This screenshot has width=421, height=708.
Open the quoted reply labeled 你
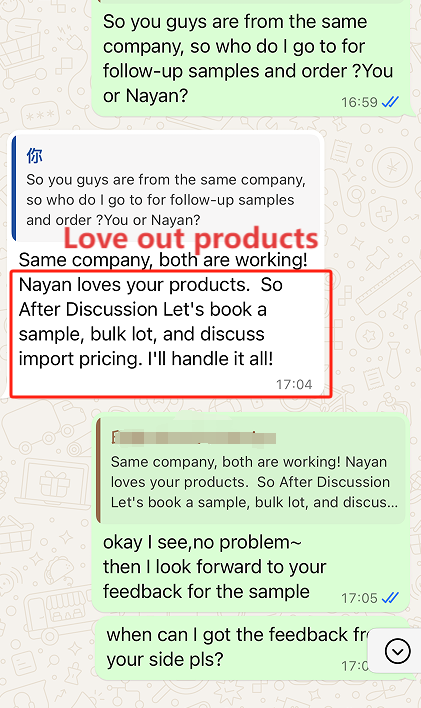[x=166, y=187]
